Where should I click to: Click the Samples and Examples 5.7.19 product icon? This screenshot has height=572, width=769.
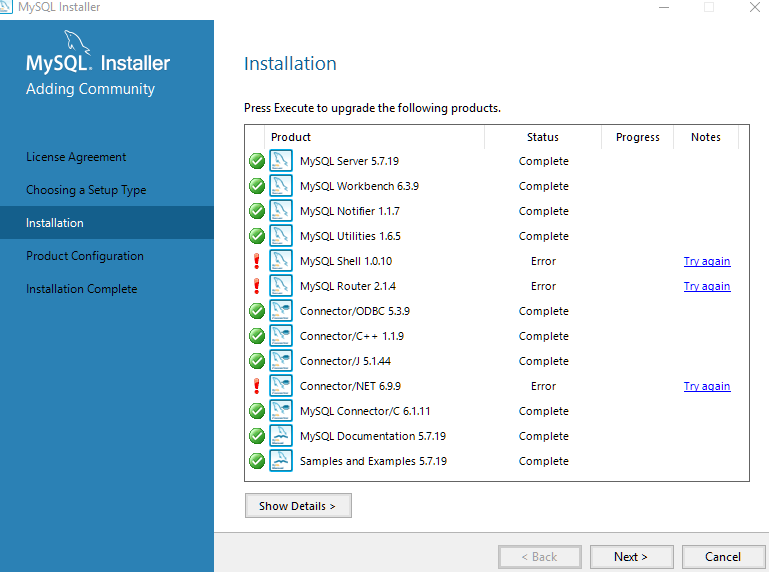click(x=281, y=461)
